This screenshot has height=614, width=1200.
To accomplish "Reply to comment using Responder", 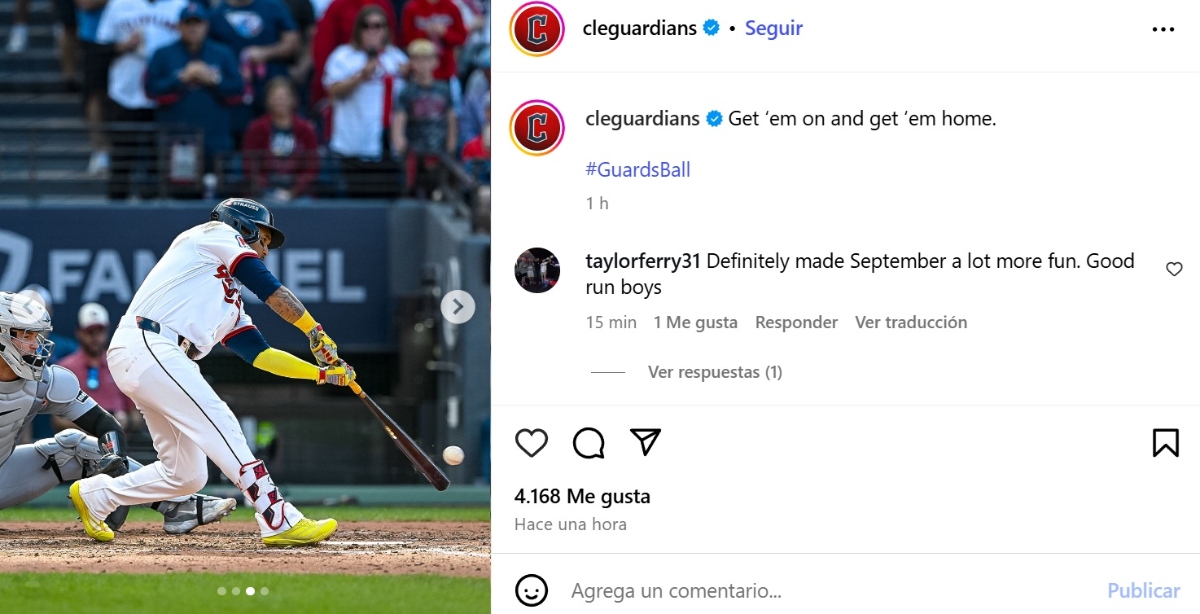I will (796, 322).
